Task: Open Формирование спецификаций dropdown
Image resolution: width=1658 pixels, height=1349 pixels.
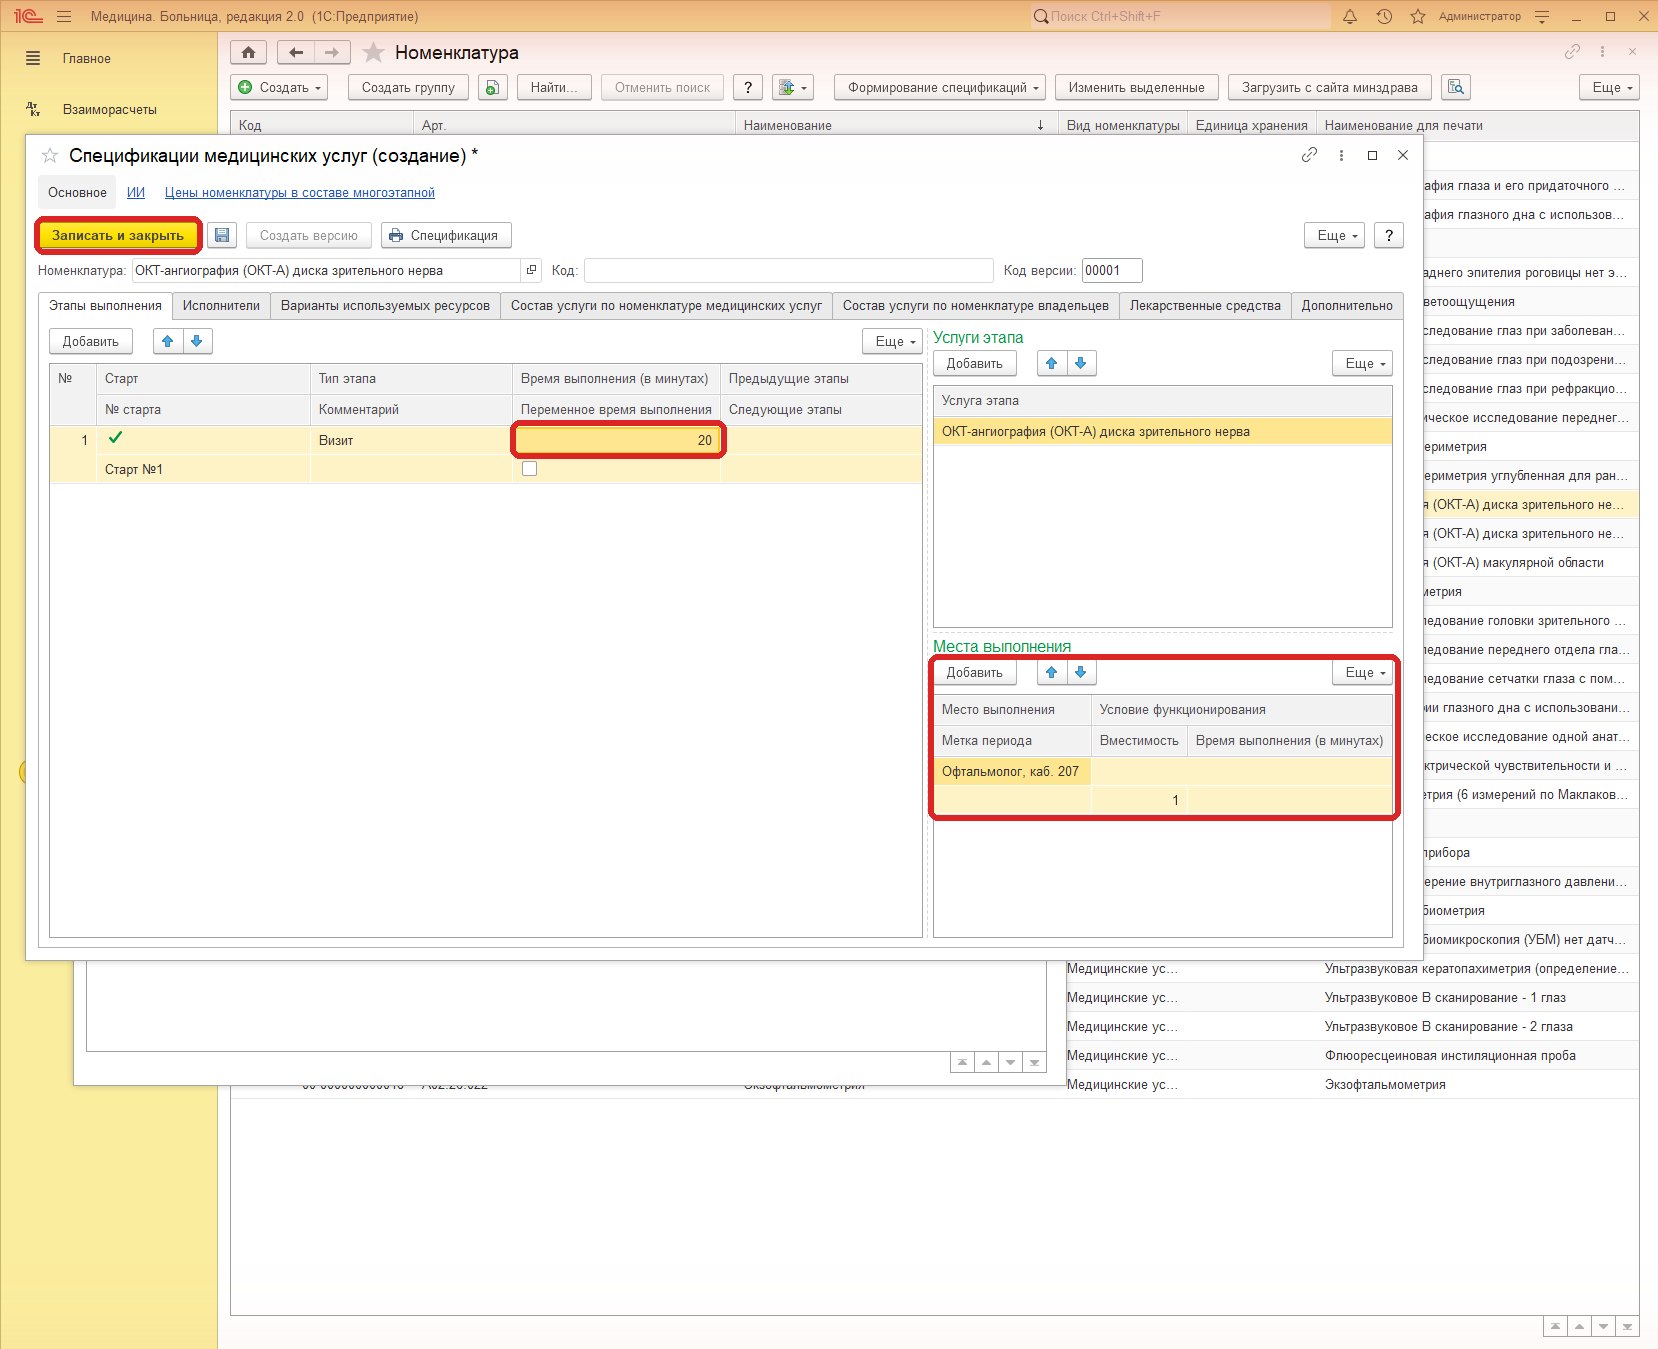Action: click(x=940, y=87)
